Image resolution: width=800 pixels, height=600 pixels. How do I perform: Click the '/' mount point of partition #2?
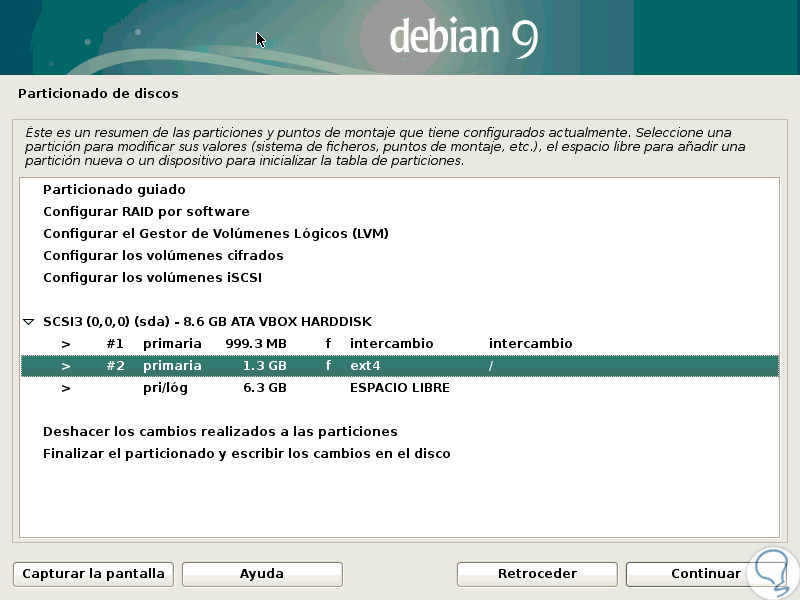click(x=491, y=366)
